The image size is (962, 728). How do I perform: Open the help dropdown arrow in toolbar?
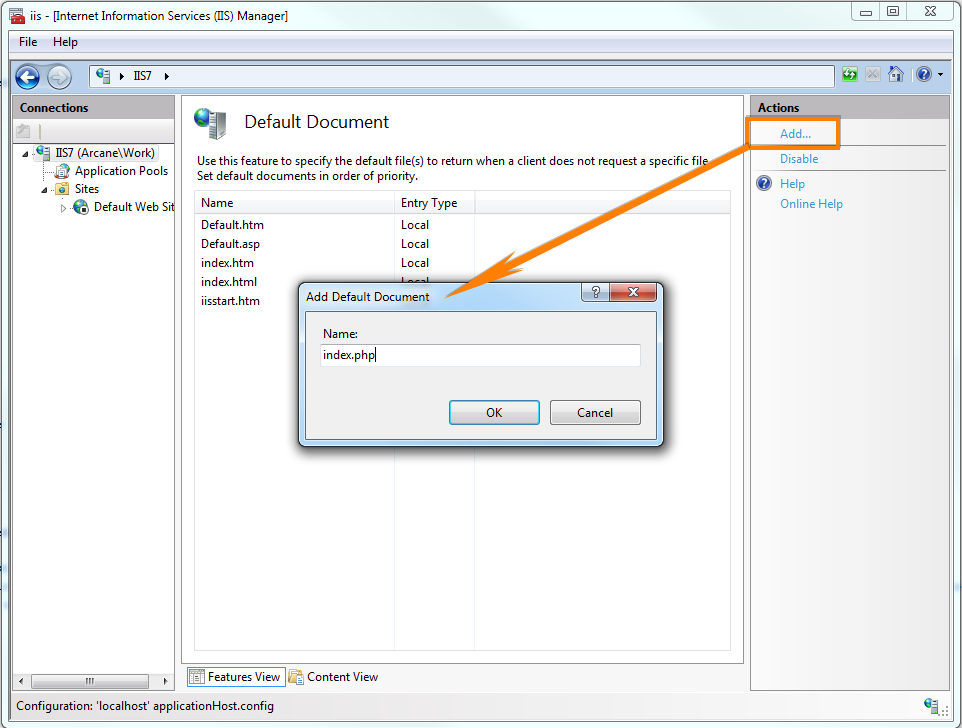tap(940, 76)
